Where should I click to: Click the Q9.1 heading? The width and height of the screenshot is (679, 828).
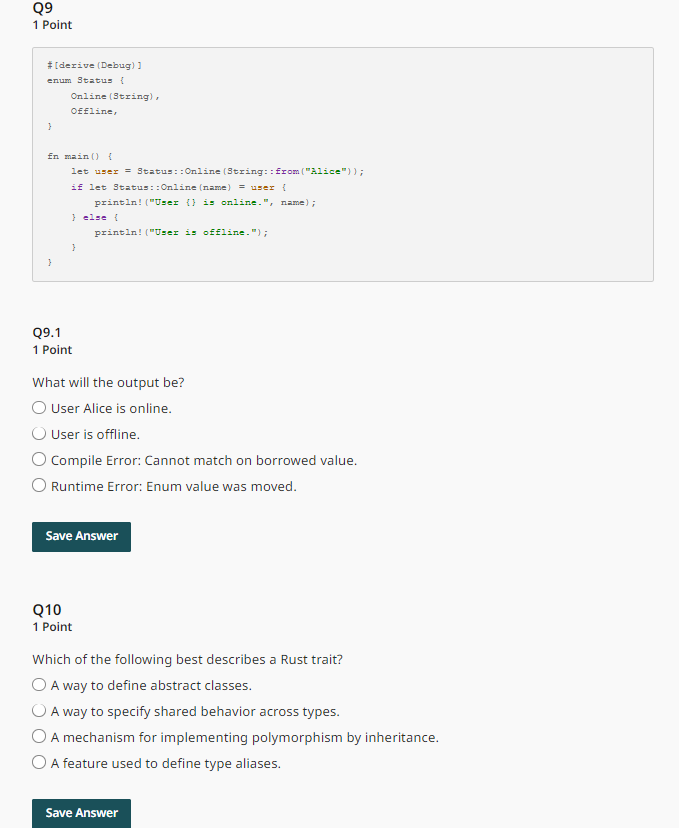click(x=47, y=332)
